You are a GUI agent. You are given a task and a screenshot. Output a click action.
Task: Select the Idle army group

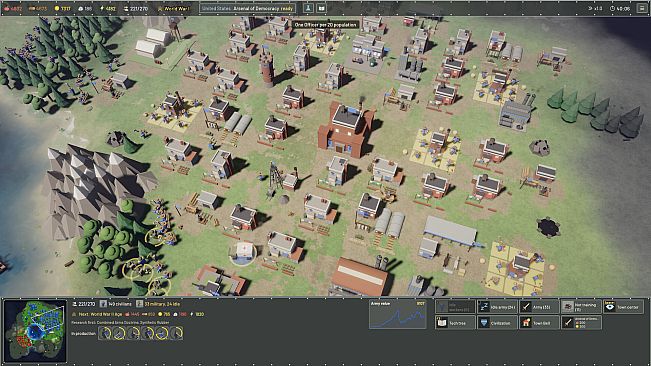click(x=497, y=307)
